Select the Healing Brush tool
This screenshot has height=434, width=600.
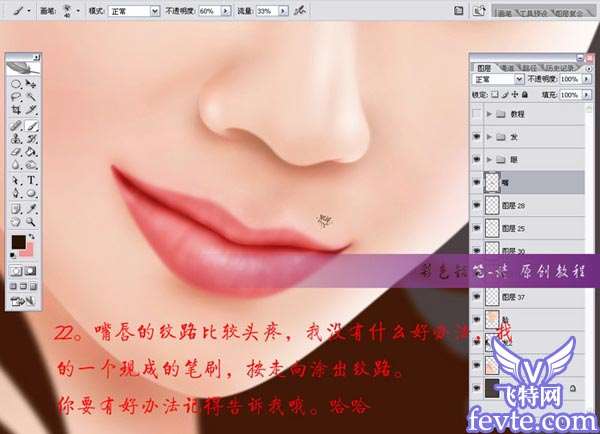click(x=16, y=126)
